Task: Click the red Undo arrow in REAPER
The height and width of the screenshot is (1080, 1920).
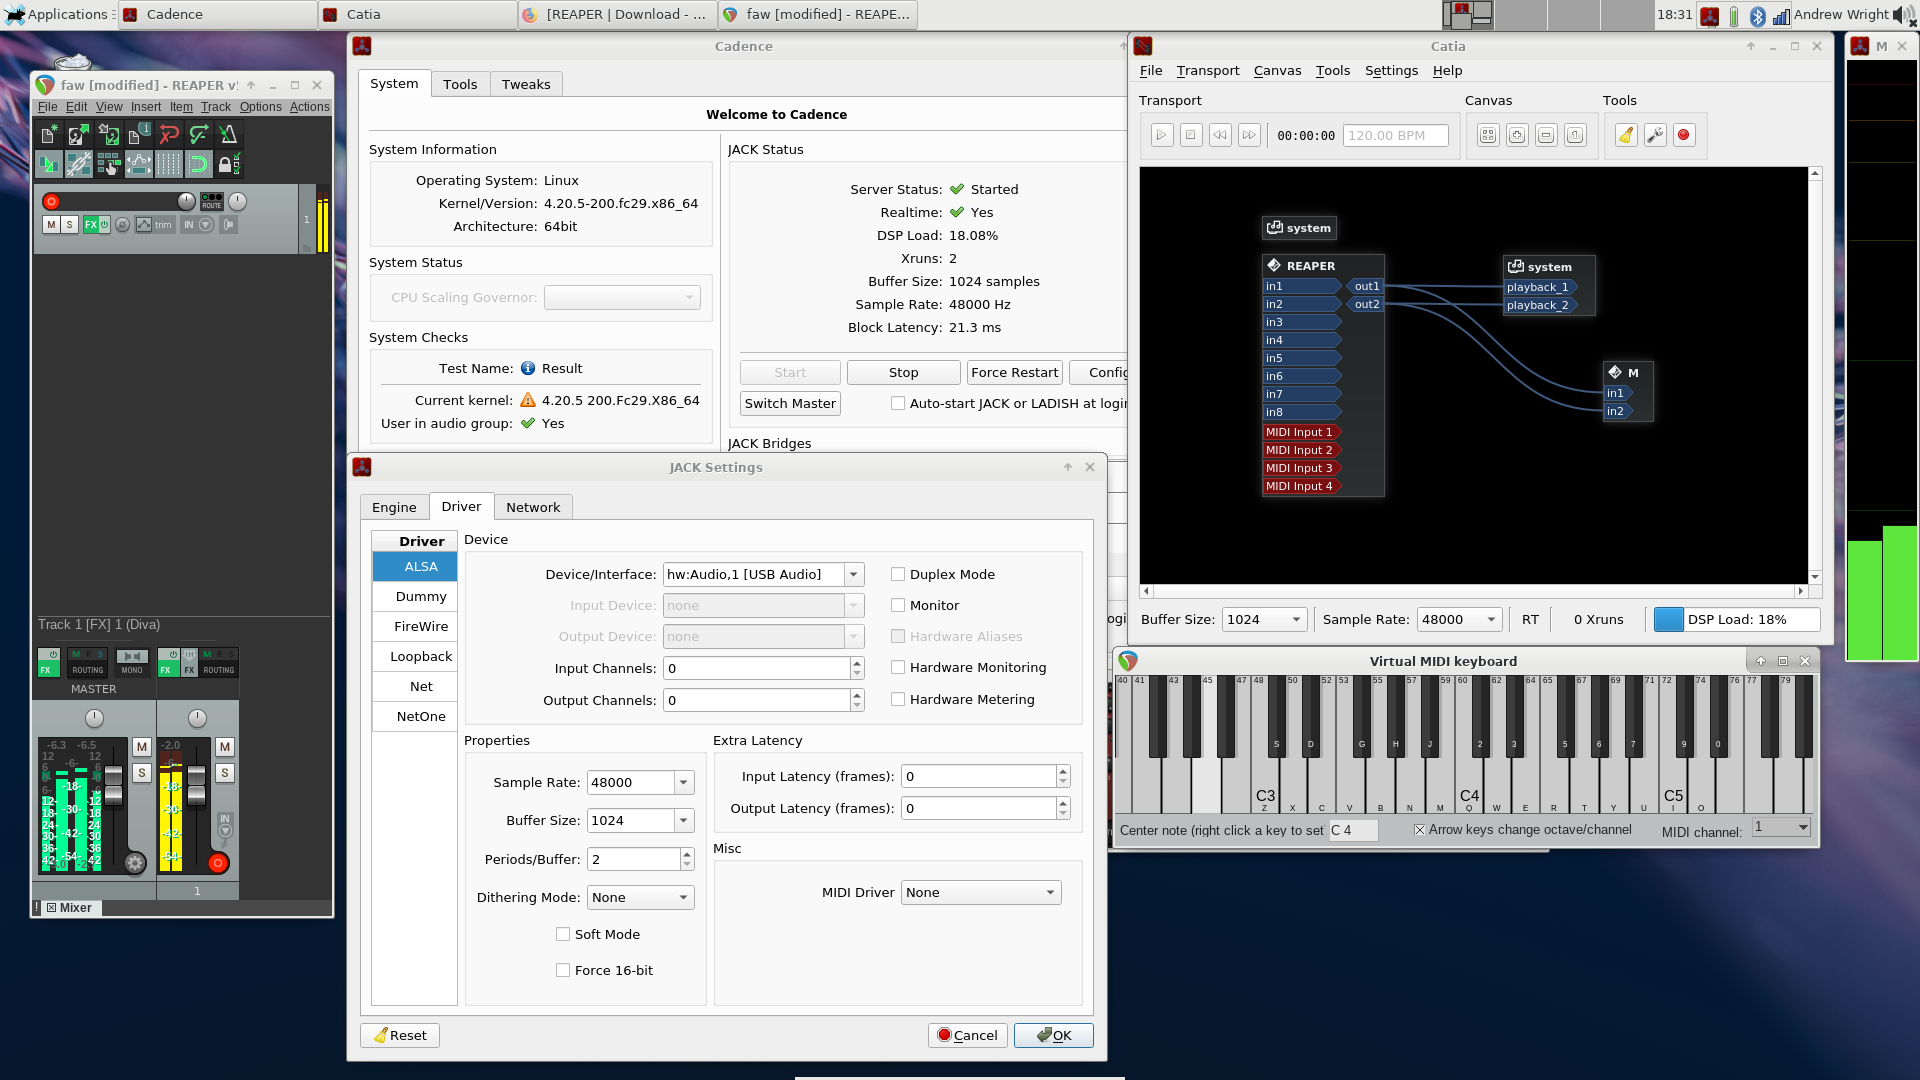Action: tap(169, 134)
